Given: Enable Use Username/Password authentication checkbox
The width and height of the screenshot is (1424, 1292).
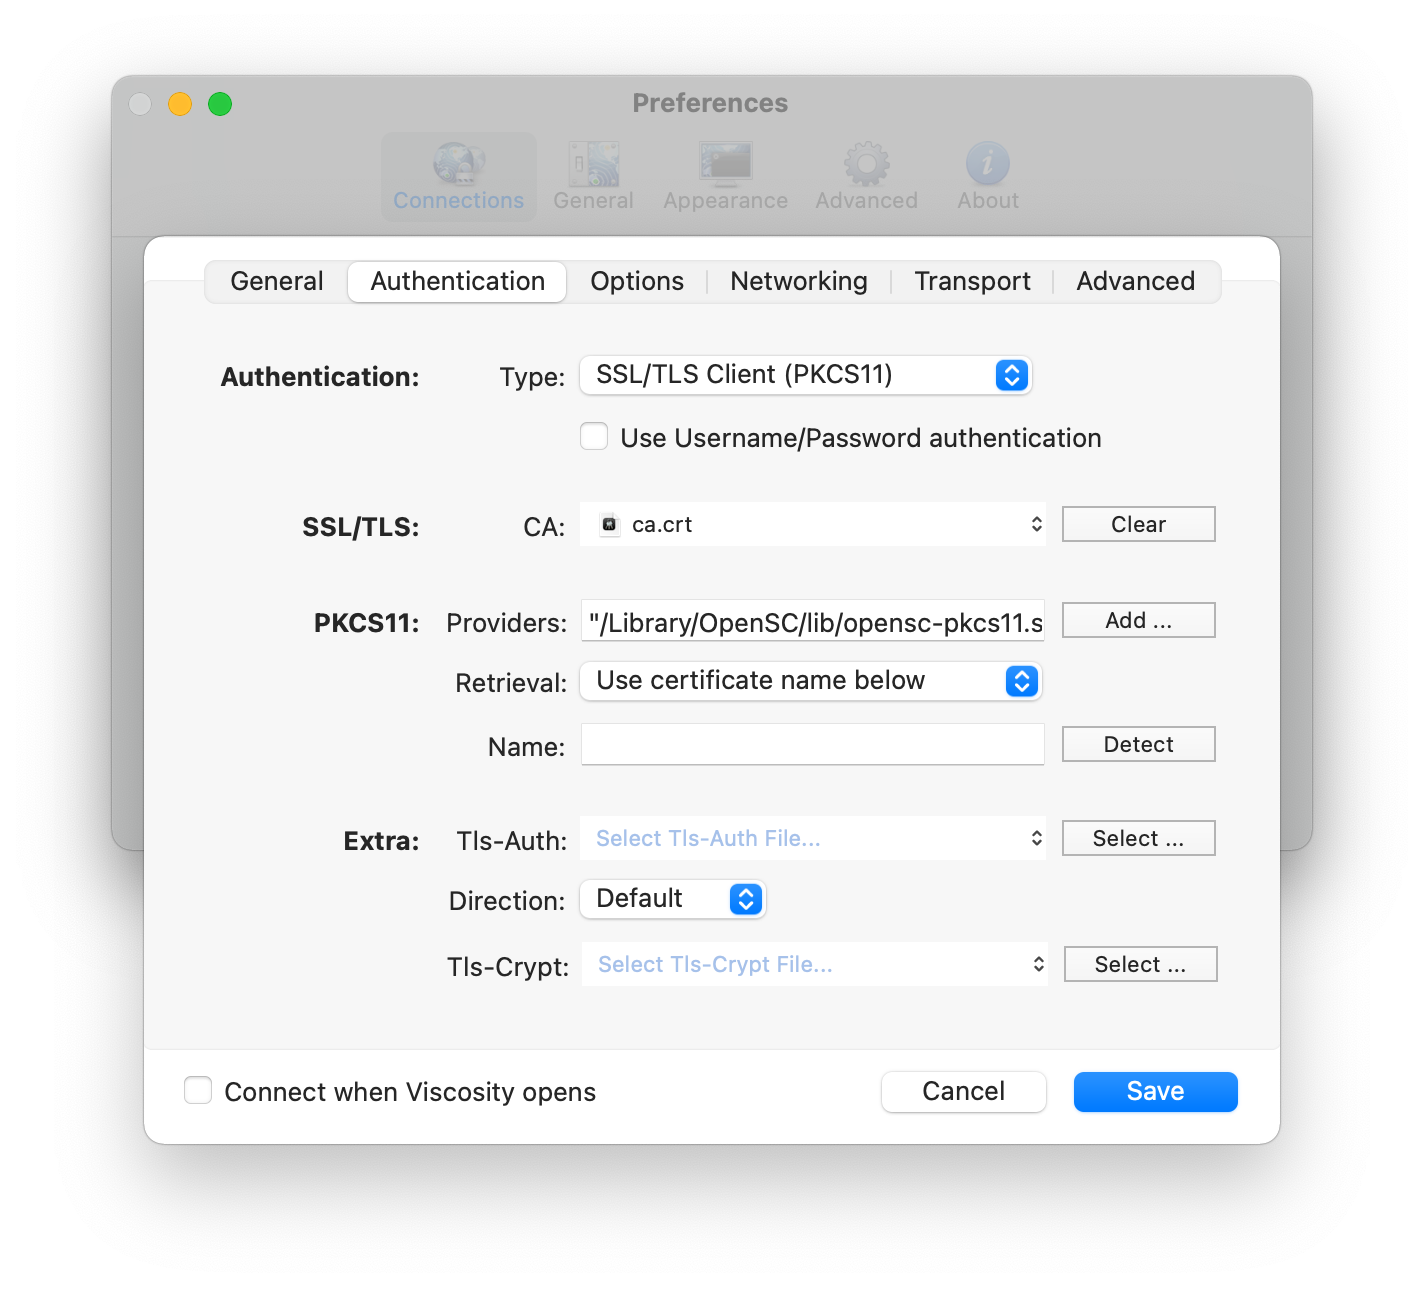Looking at the screenshot, I should coord(594,437).
